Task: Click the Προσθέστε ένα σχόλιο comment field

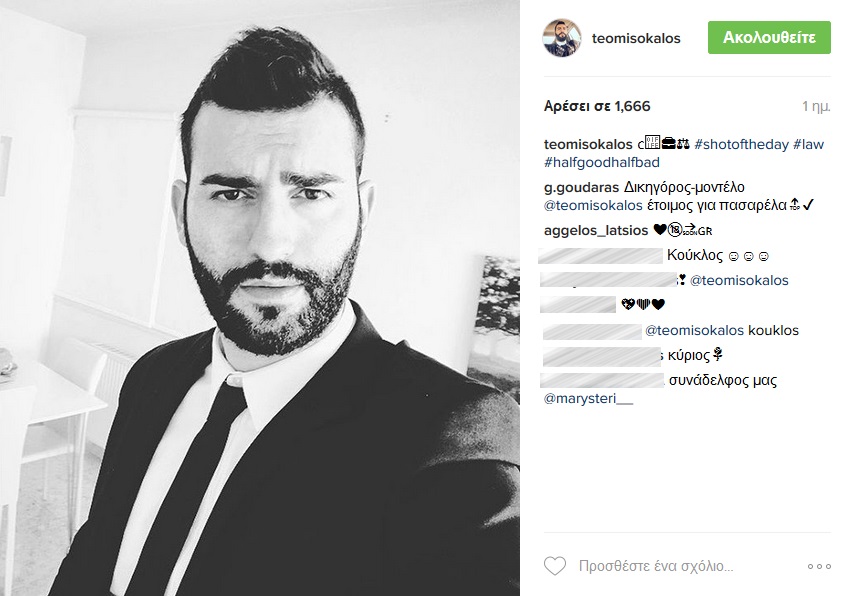Action: (x=656, y=567)
